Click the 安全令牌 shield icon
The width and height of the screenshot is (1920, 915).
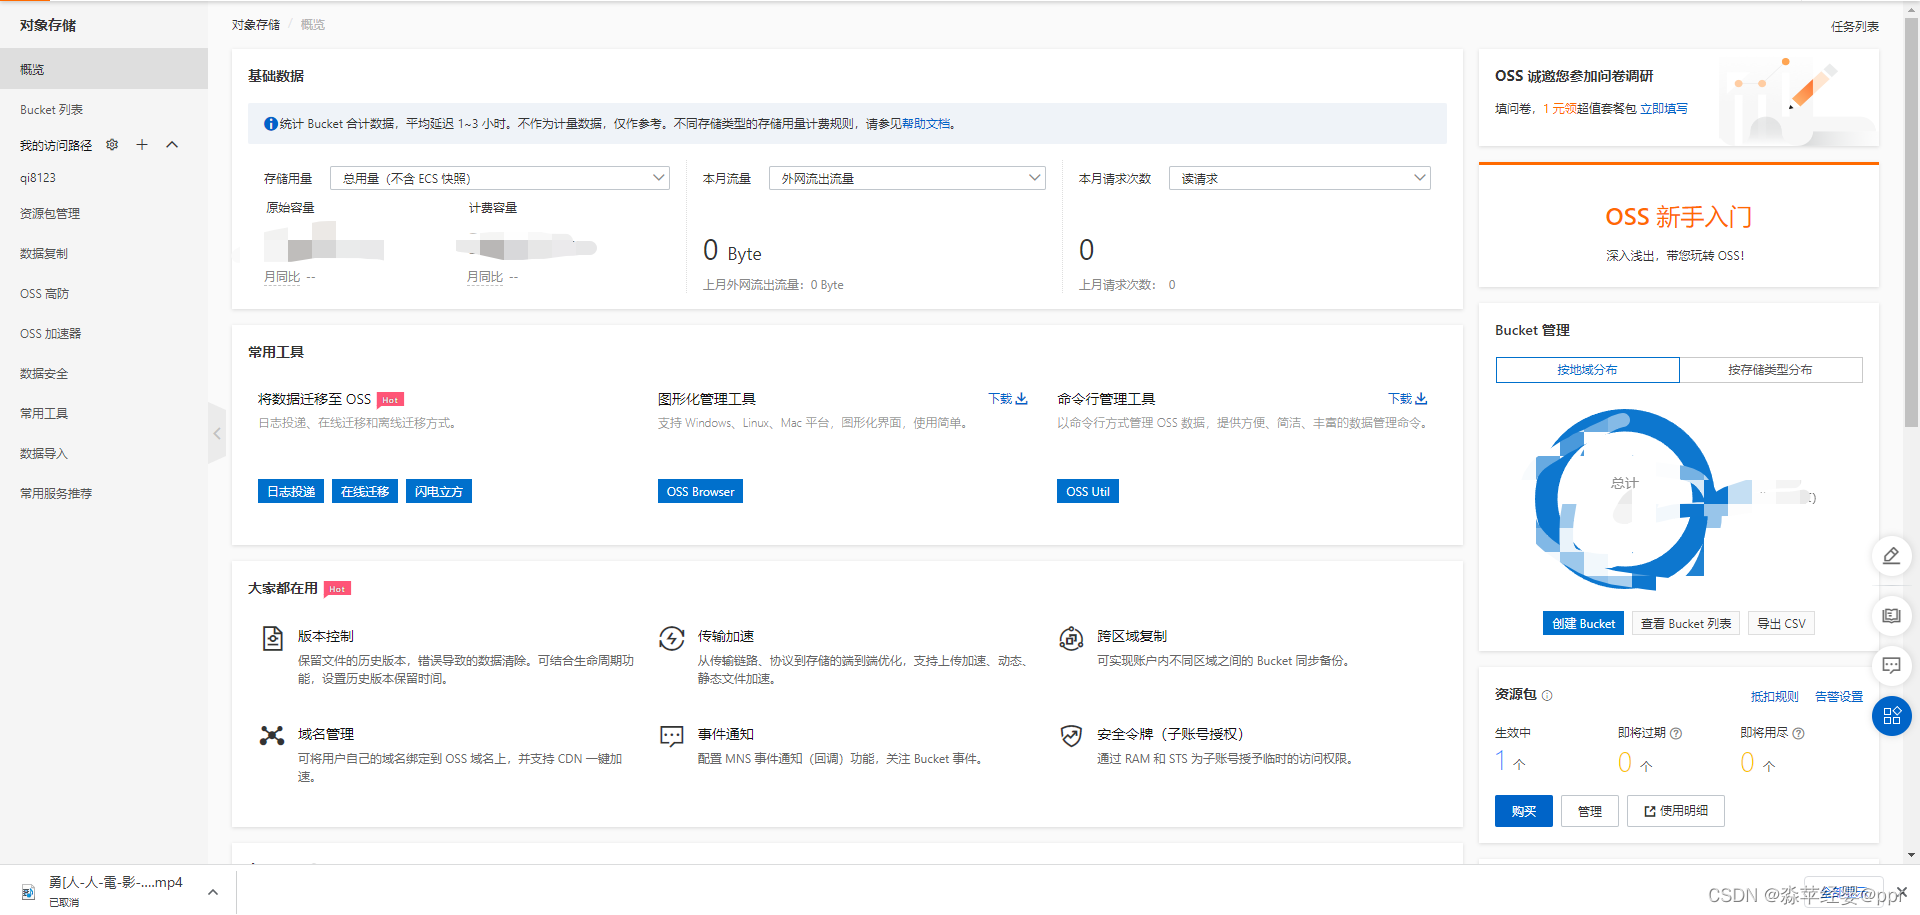[1071, 736]
